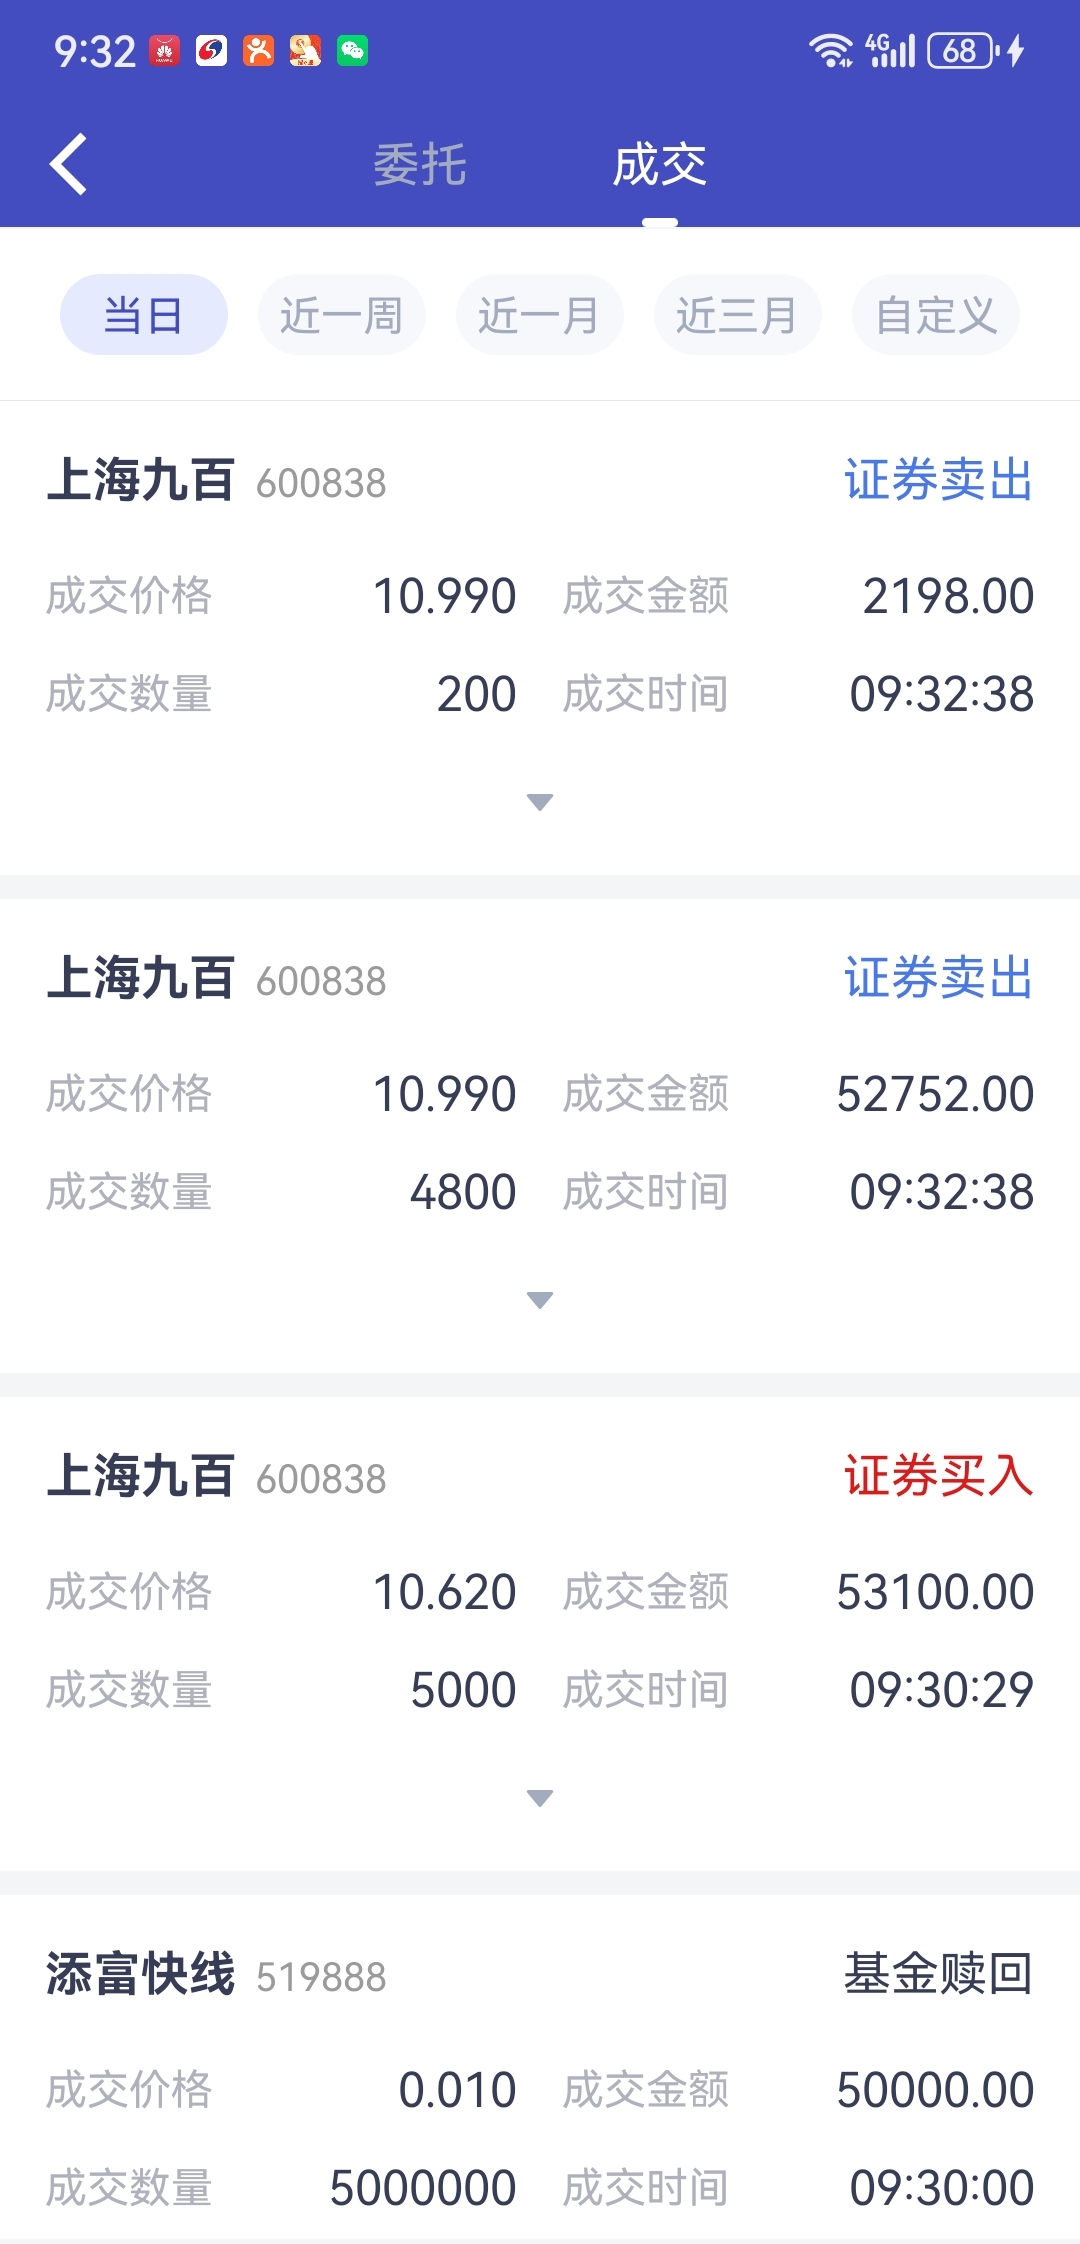1080x2244 pixels.
Task: Choose the 近一周 time filter
Action: click(x=342, y=315)
